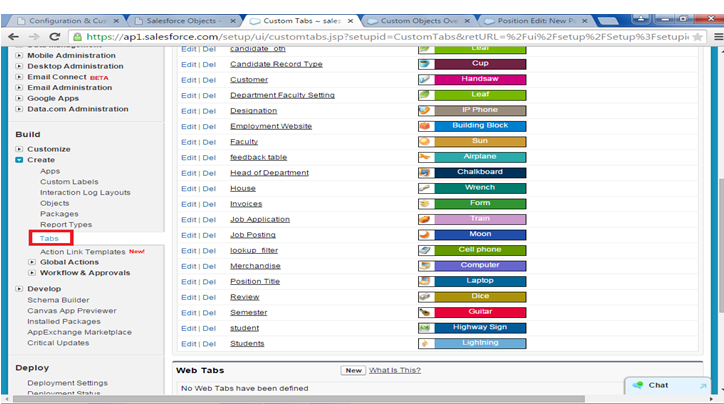
Task: Collapse the Create section
Action: tap(19, 160)
